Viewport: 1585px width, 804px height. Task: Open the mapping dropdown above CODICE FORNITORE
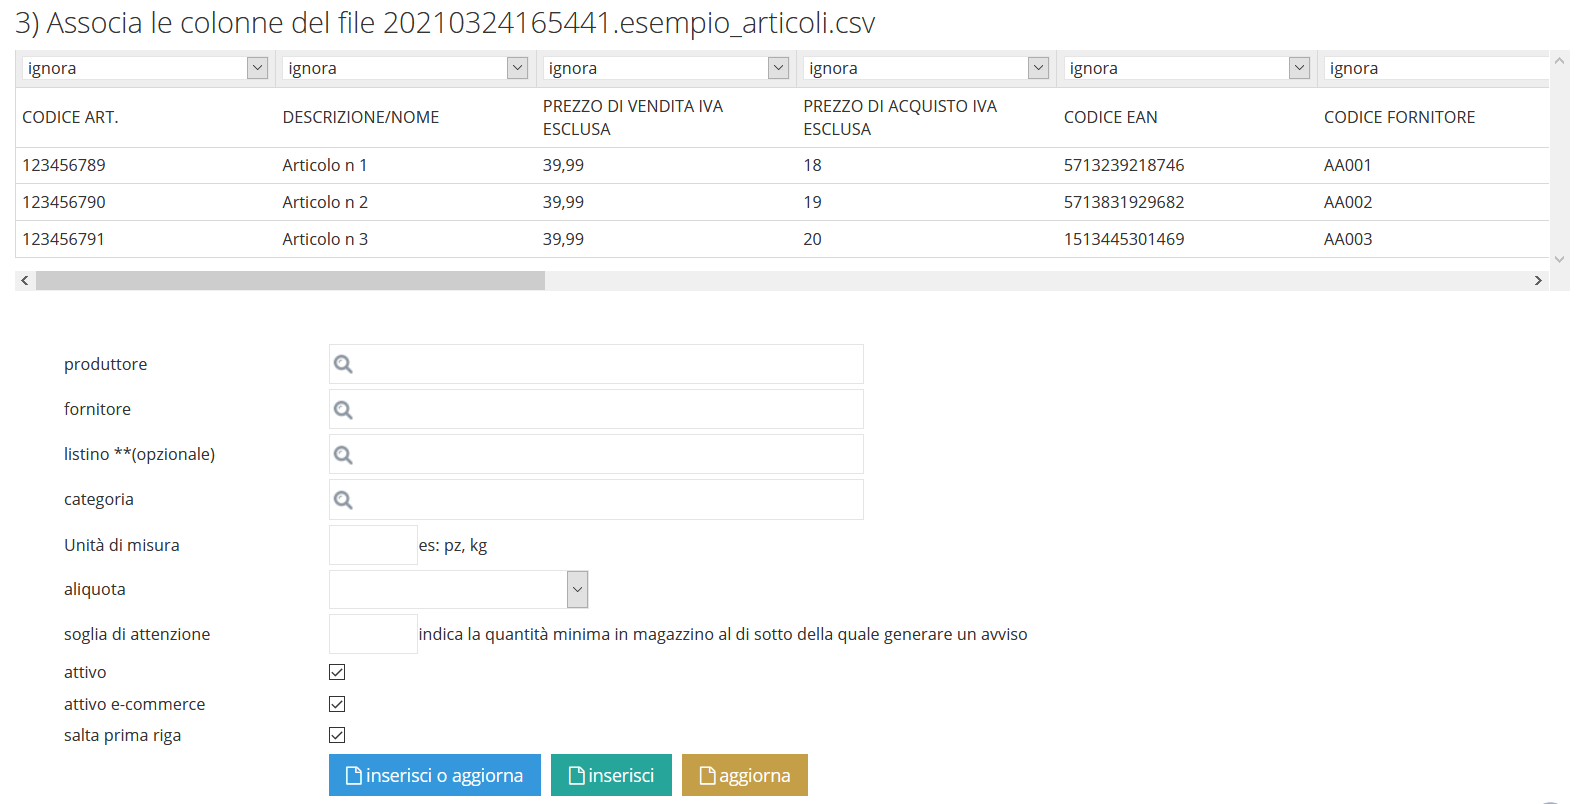click(x=1436, y=68)
